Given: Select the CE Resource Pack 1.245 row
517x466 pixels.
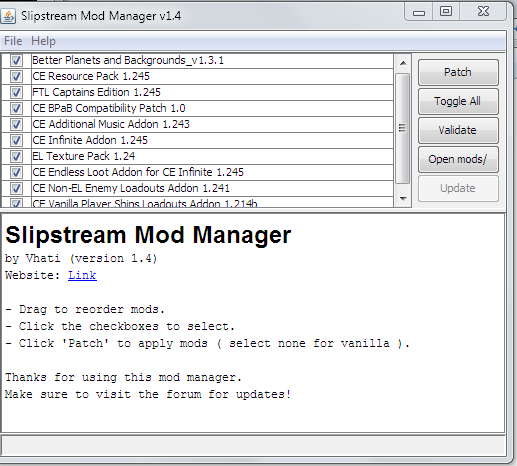Looking at the screenshot, I should pyautogui.click(x=212, y=76).
